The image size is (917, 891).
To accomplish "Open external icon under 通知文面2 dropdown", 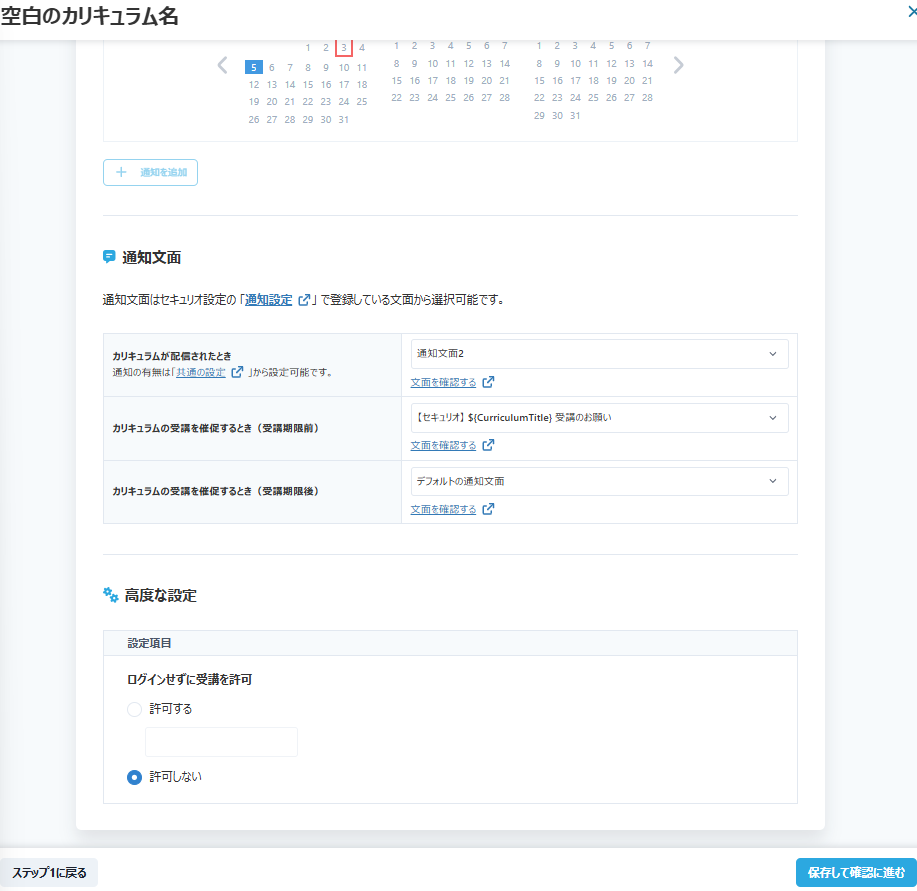I will [488, 382].
